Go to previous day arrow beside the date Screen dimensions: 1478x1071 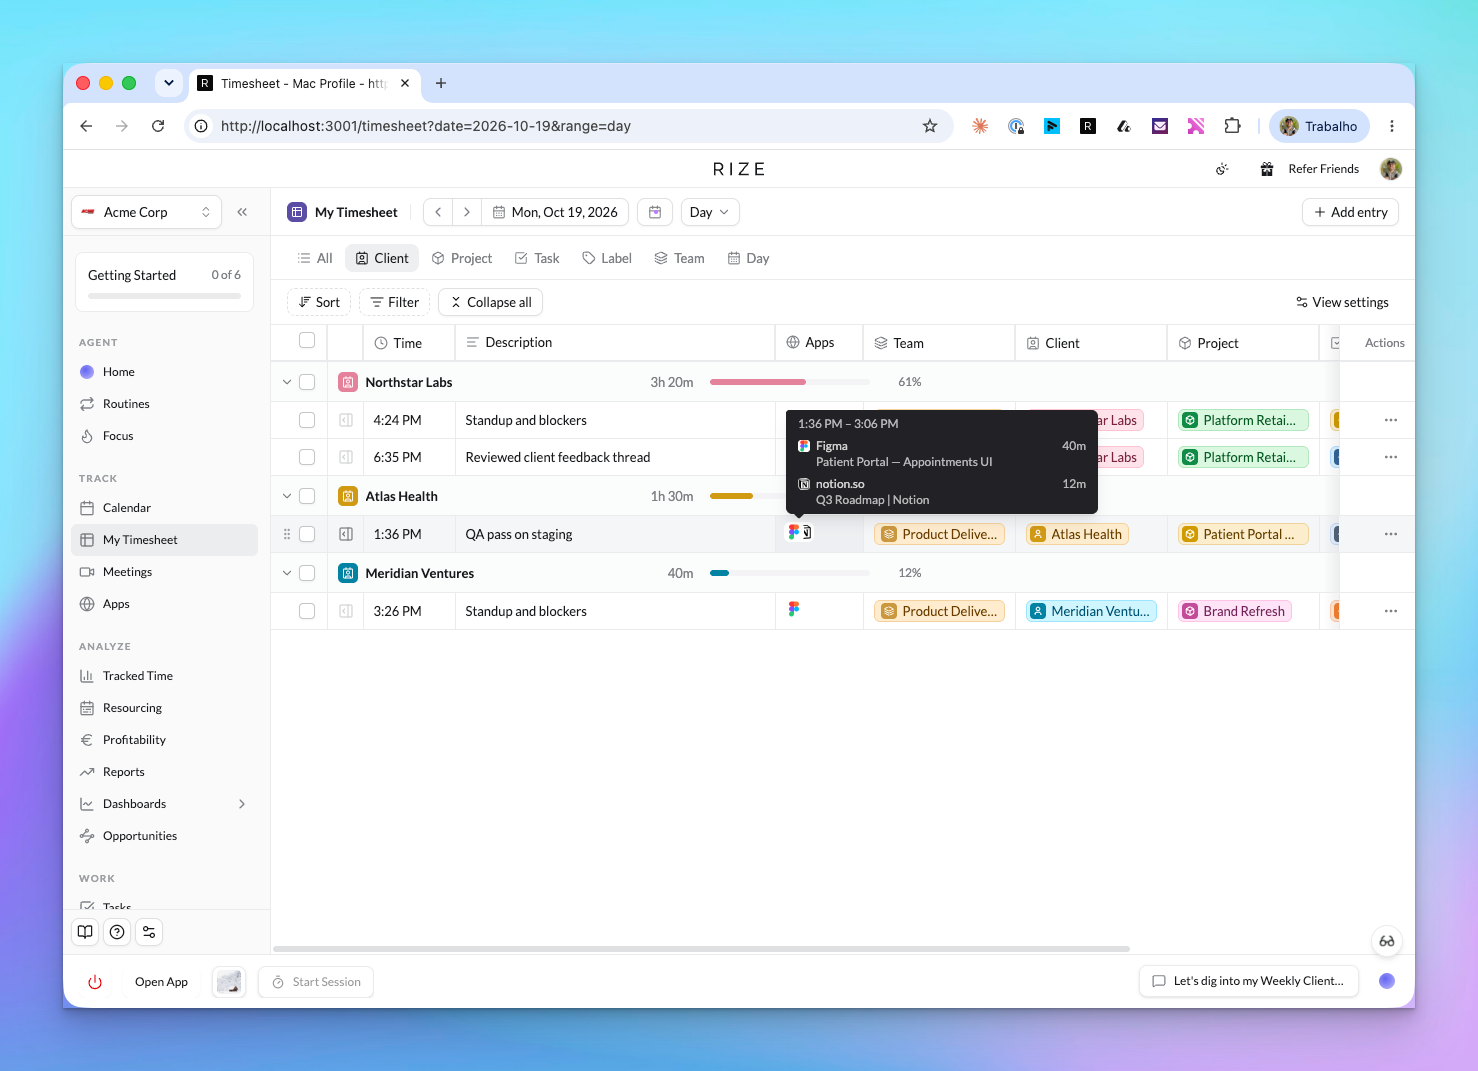tap(438, 212)
